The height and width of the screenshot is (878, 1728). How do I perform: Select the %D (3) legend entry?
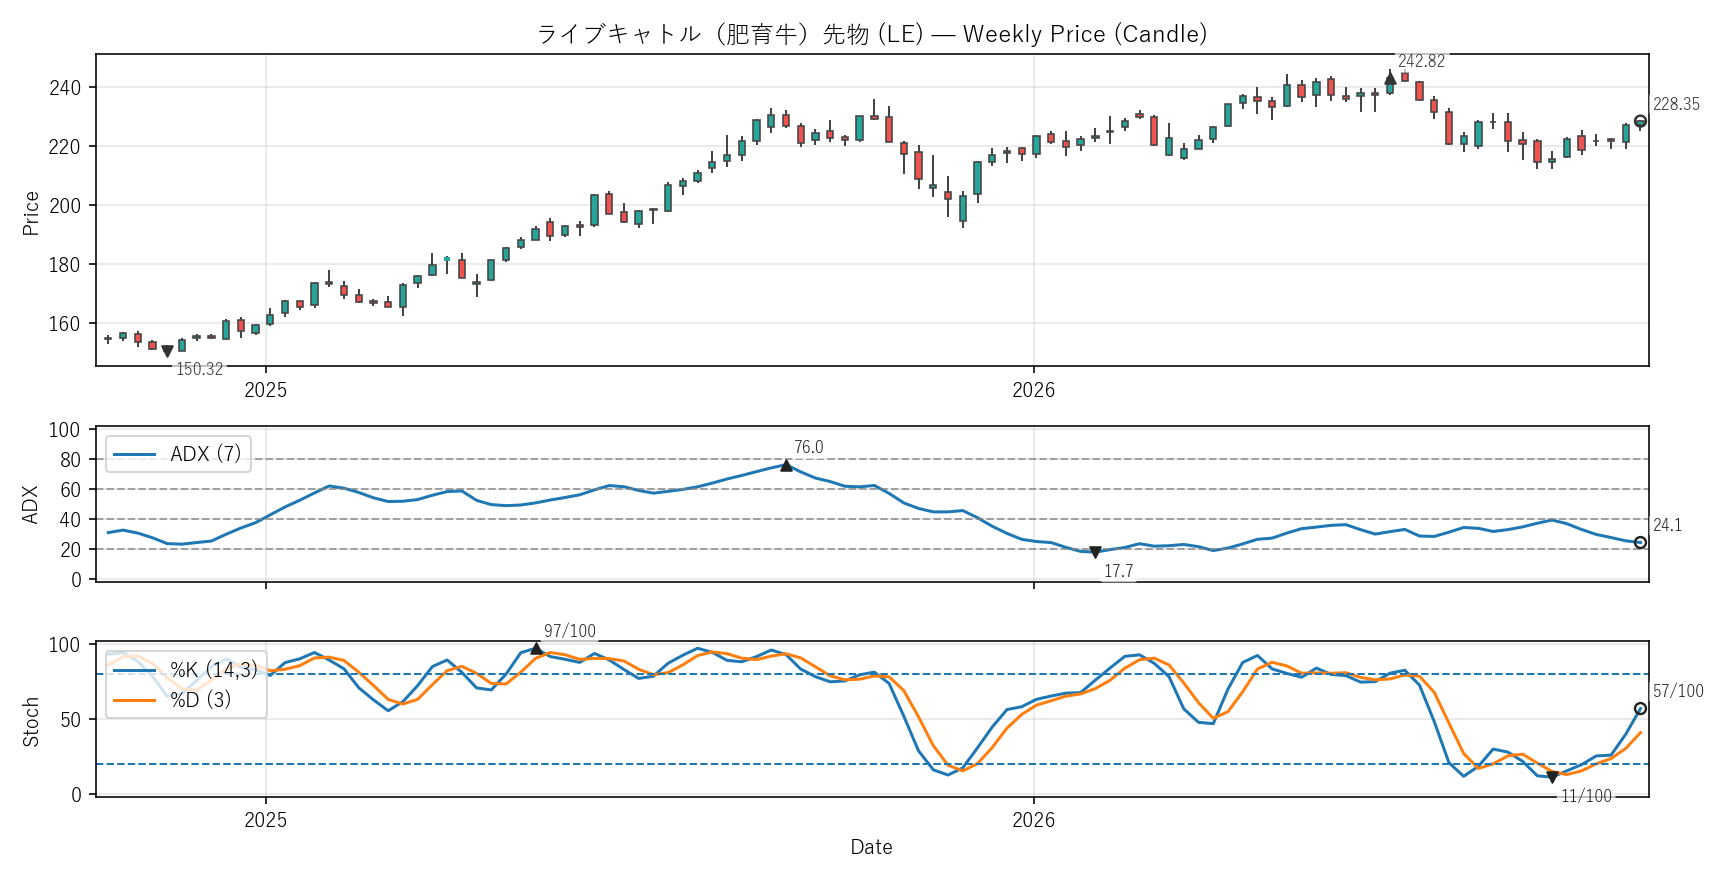click(x=173, y=699)
